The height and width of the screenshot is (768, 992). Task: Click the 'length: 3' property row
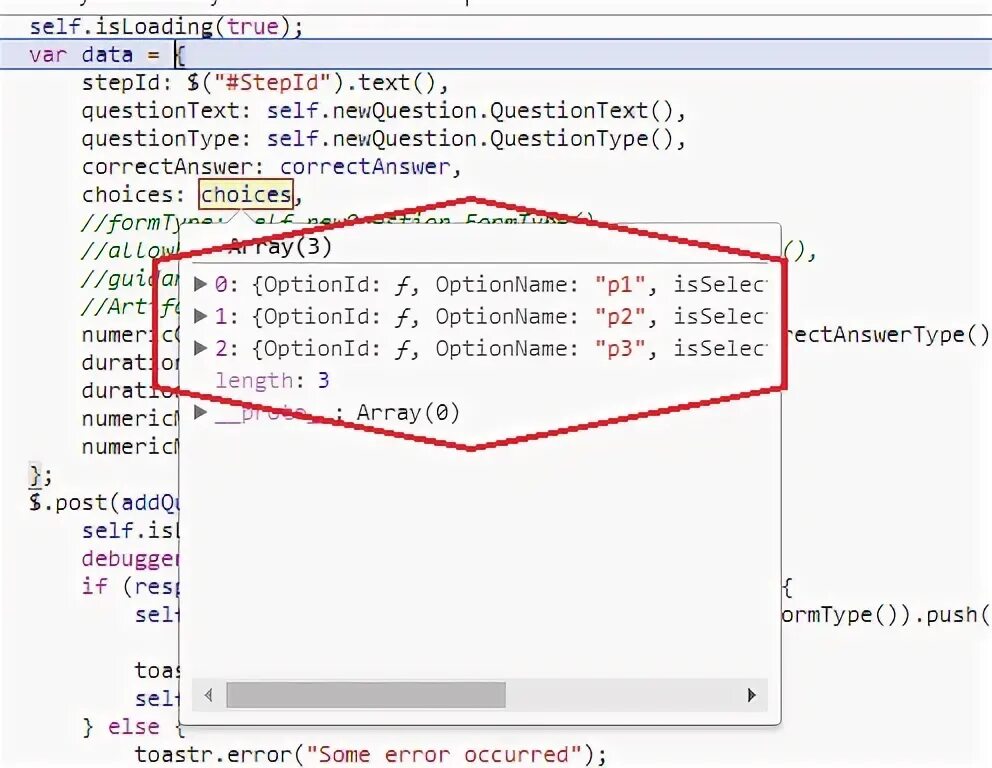point(272,380)
